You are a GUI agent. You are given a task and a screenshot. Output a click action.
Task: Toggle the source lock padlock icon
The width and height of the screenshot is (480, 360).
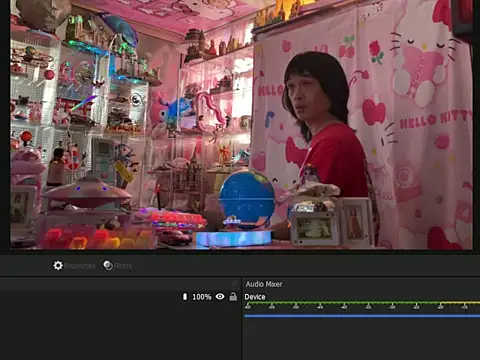[233, 296]
